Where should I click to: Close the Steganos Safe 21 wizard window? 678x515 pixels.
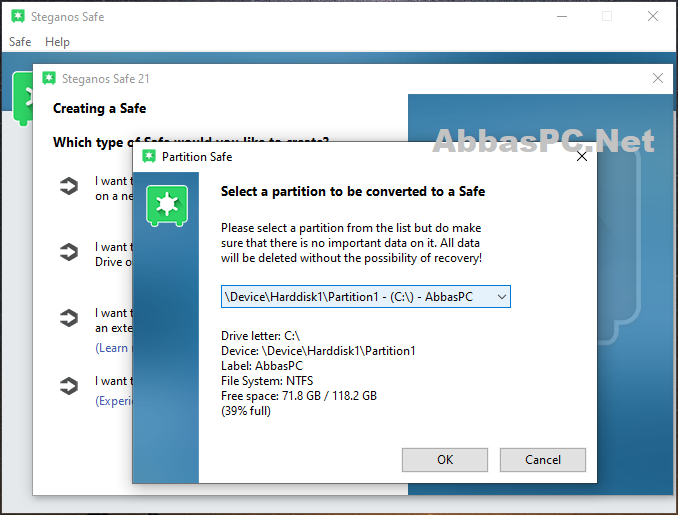click(x=658, y=78)
